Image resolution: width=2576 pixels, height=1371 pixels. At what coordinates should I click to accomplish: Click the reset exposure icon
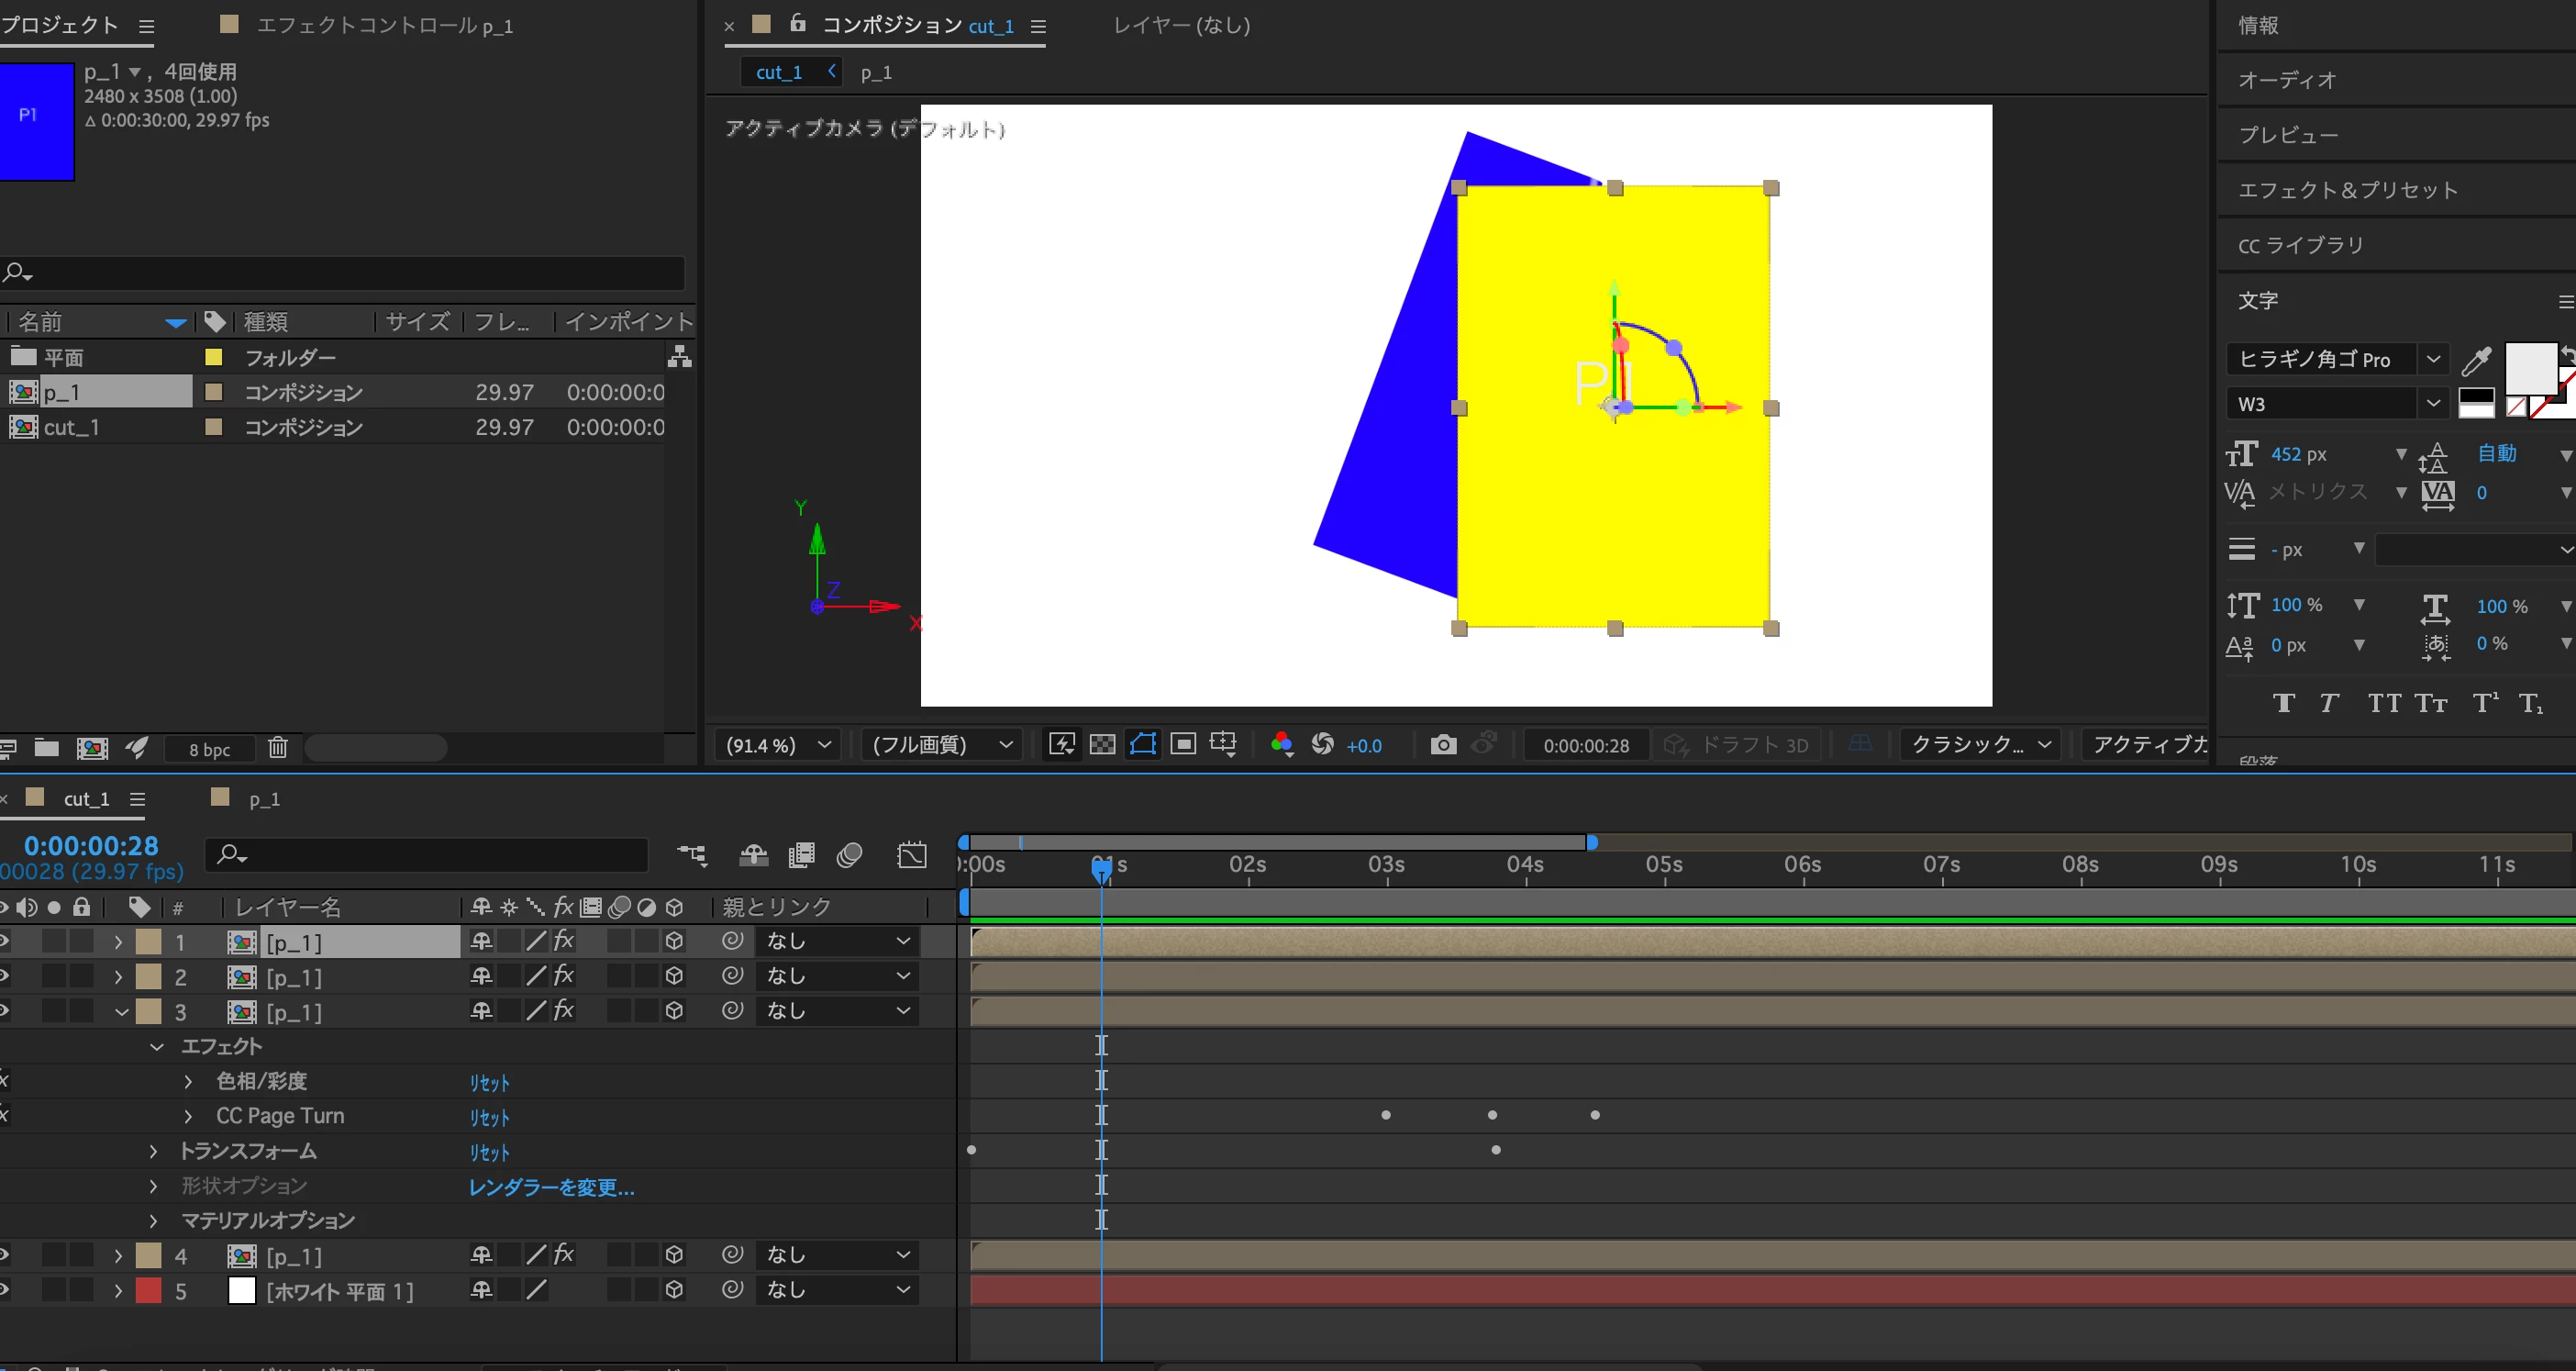(x=1322, y=745)
